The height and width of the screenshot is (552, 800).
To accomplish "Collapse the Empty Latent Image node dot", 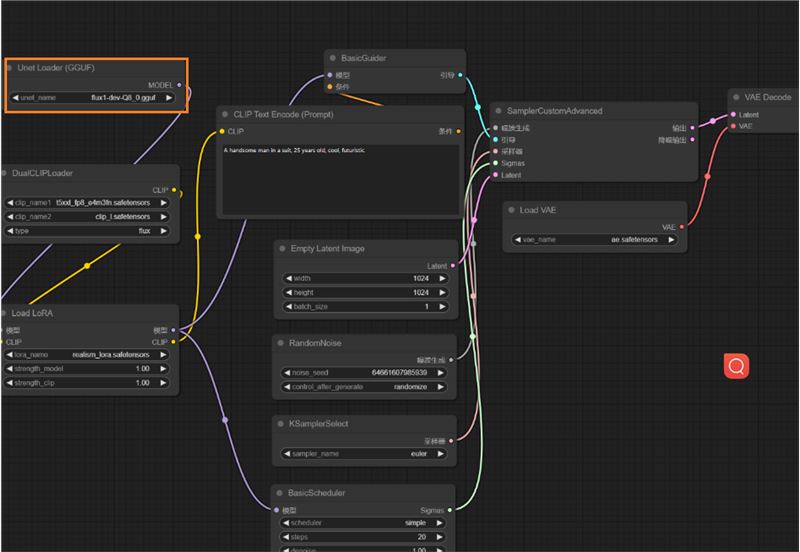I will coord(282,248).
